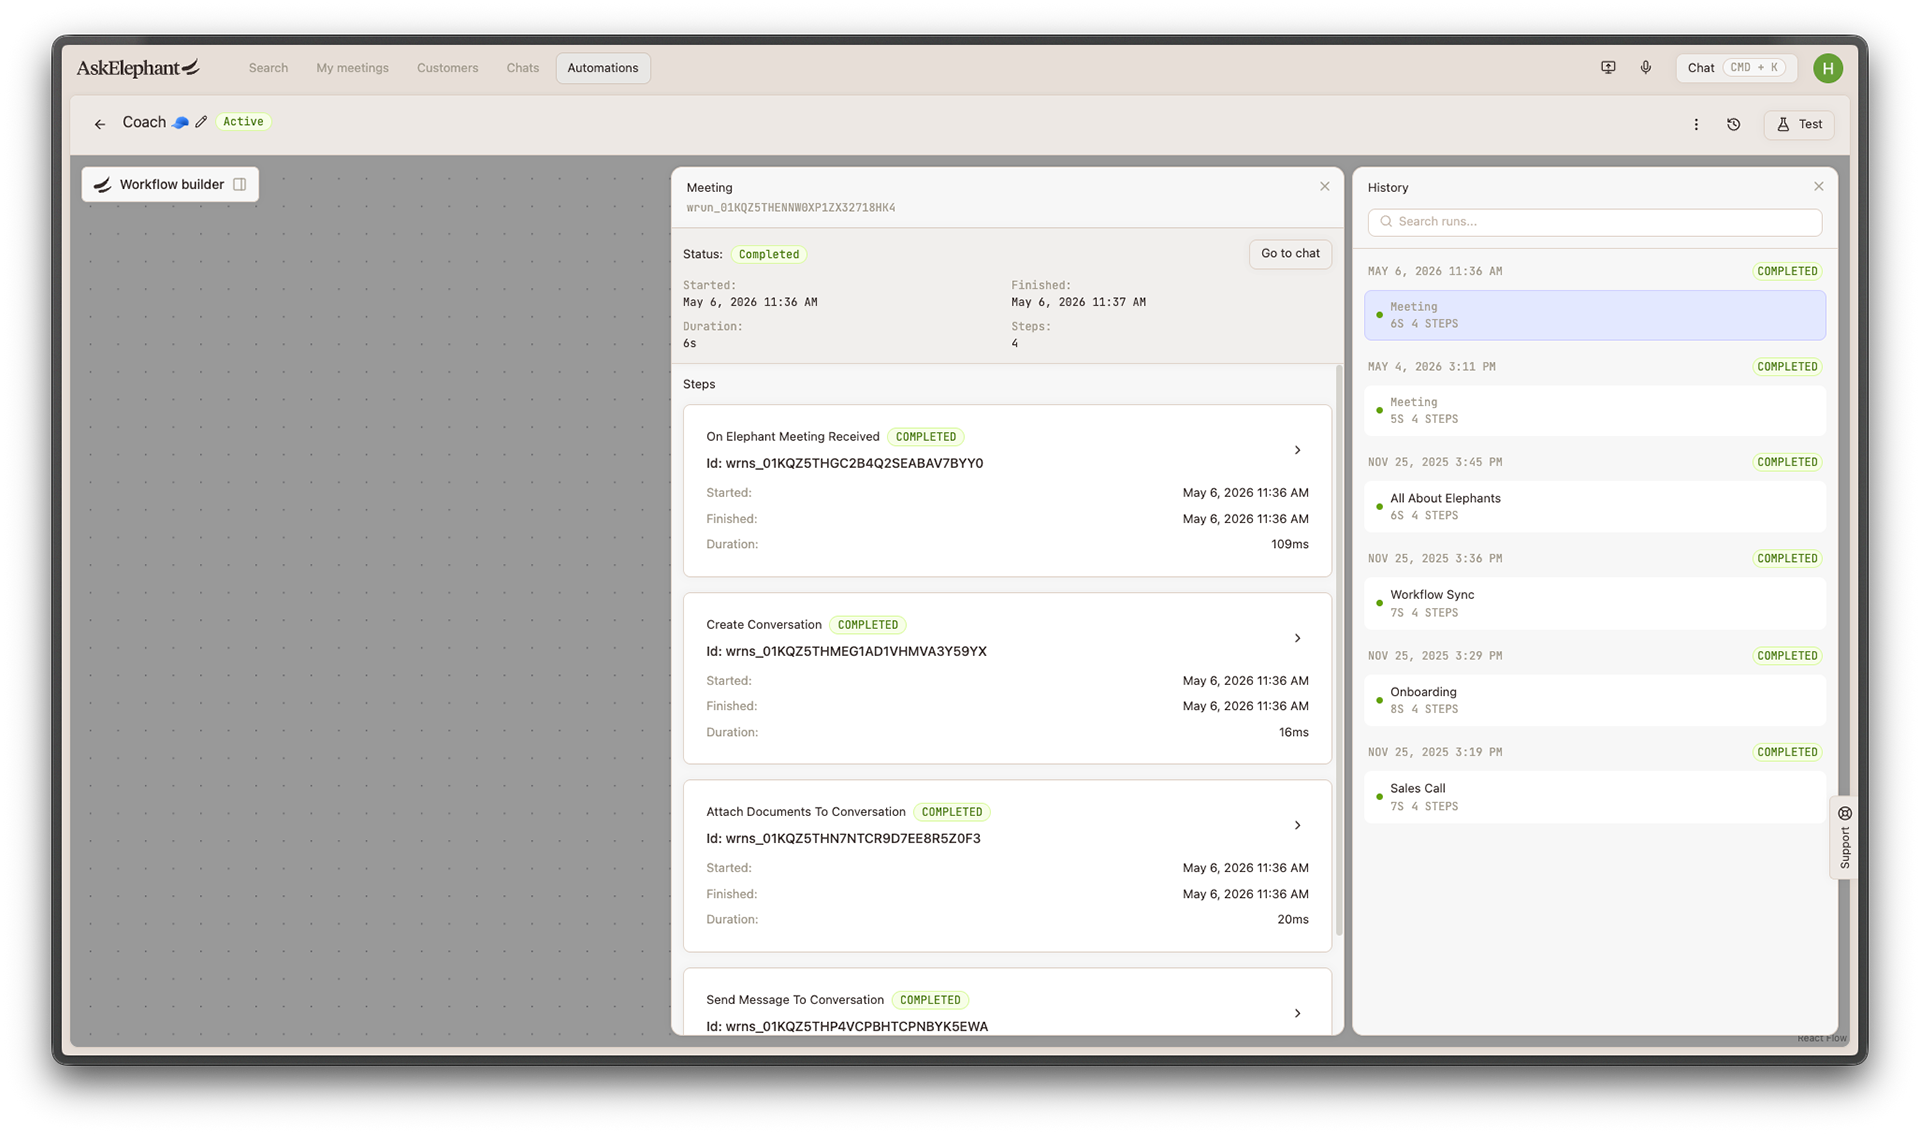Open Customers nav tab
The height and width of the screenshot is (1134, 1920).
pyautogui.click(x=447, y=68)
